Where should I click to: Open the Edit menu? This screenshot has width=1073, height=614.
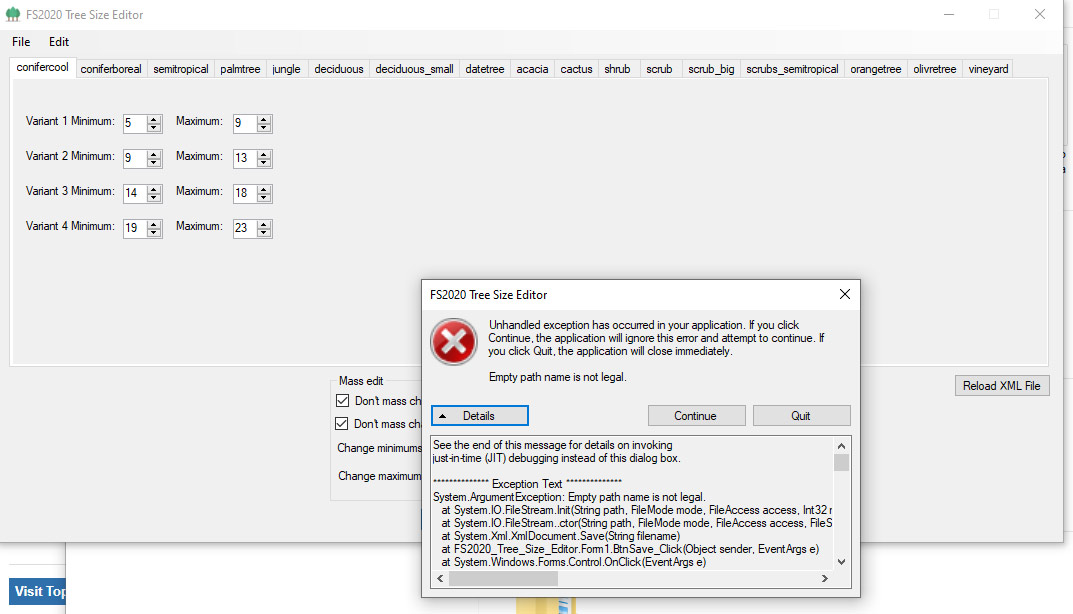pos(58,42)
